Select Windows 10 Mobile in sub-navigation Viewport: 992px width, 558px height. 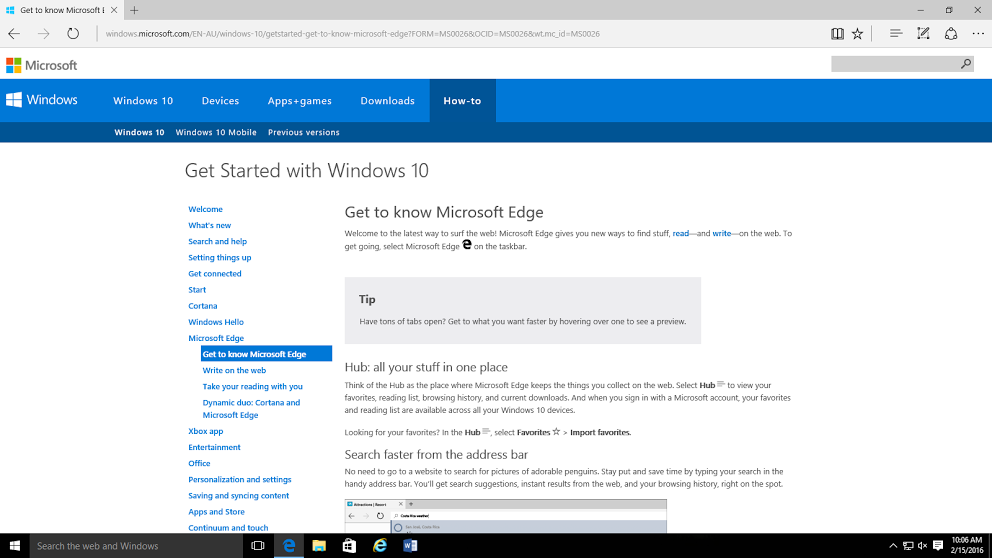click(x=216, y=132)
